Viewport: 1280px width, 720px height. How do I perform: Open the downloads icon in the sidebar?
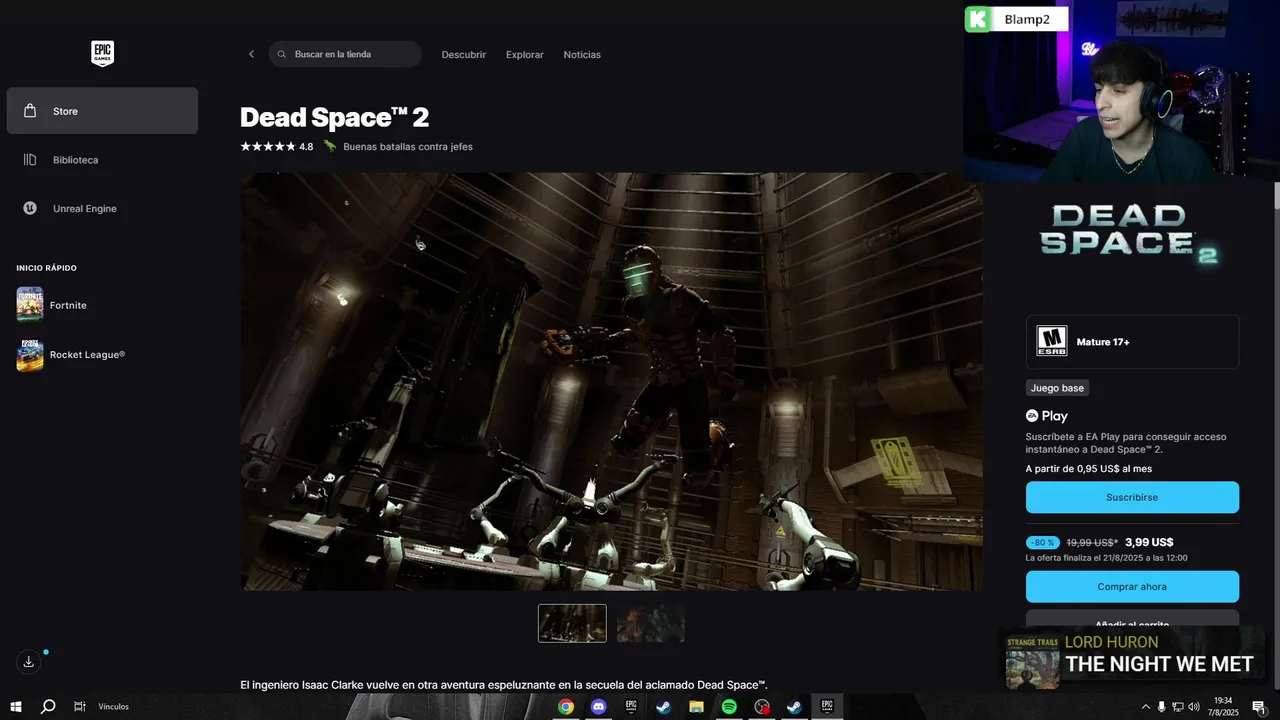coord(29,662)
